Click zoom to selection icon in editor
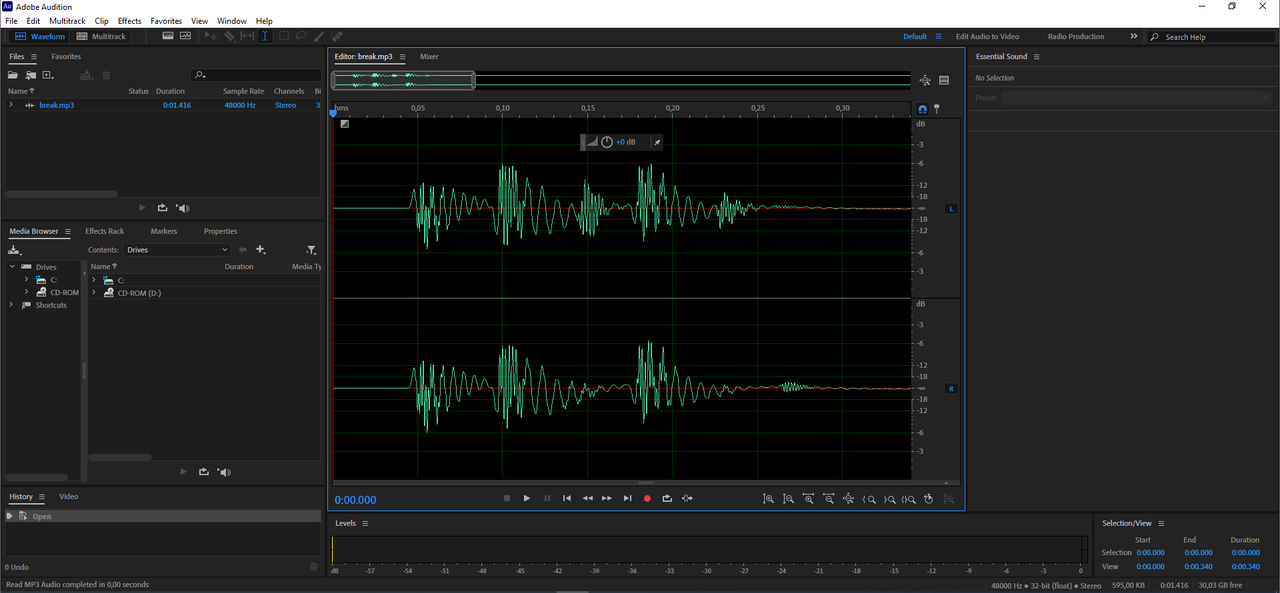Screen dimensions: 1280x593 (x=908, y=498)
